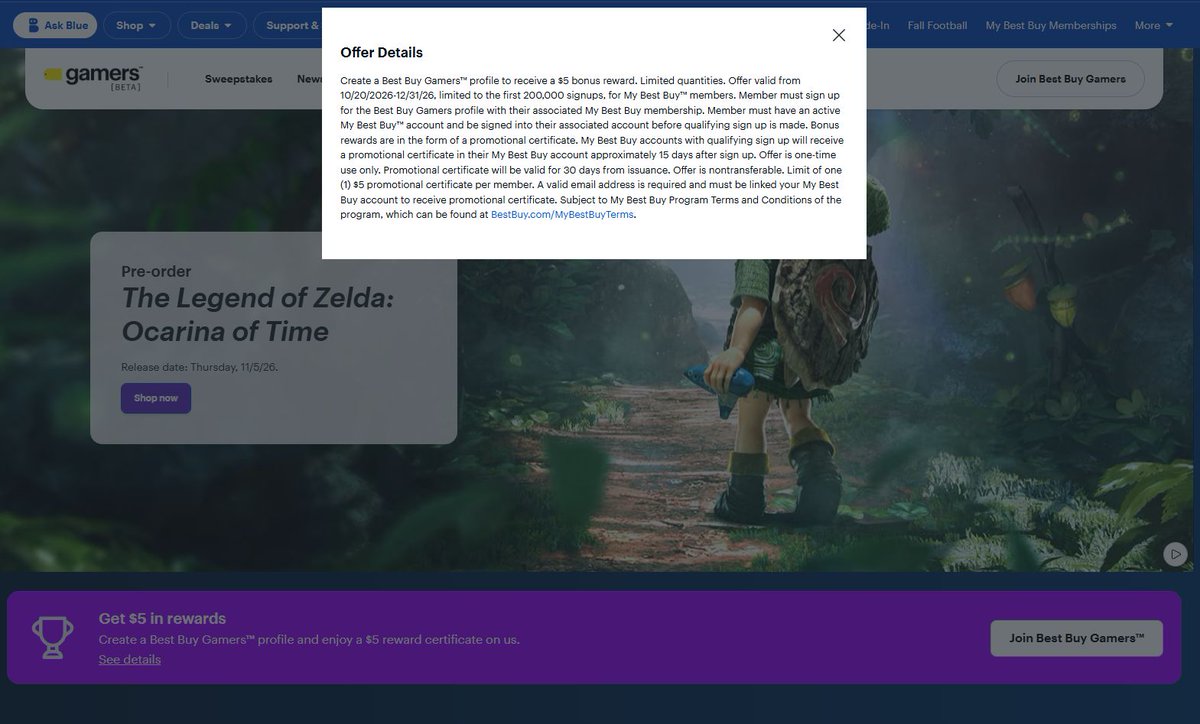
Task: Open My Best Buy Memberships
Action: 1051,25
